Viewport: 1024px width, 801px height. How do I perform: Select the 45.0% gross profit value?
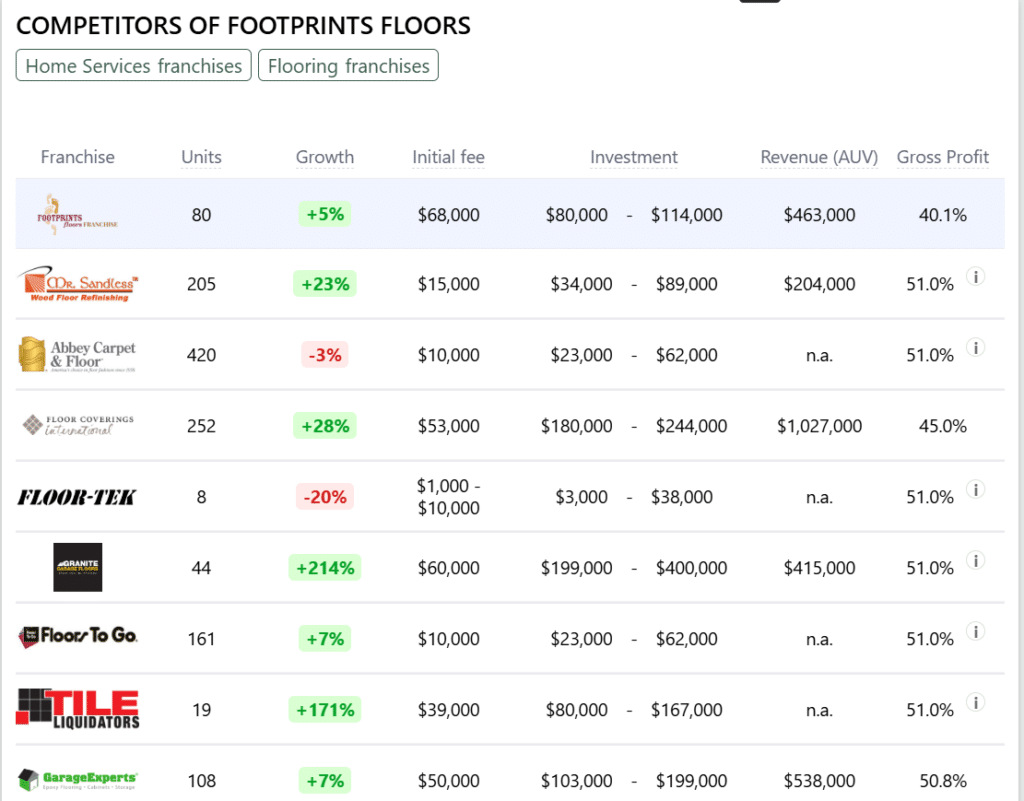point(942,426)
